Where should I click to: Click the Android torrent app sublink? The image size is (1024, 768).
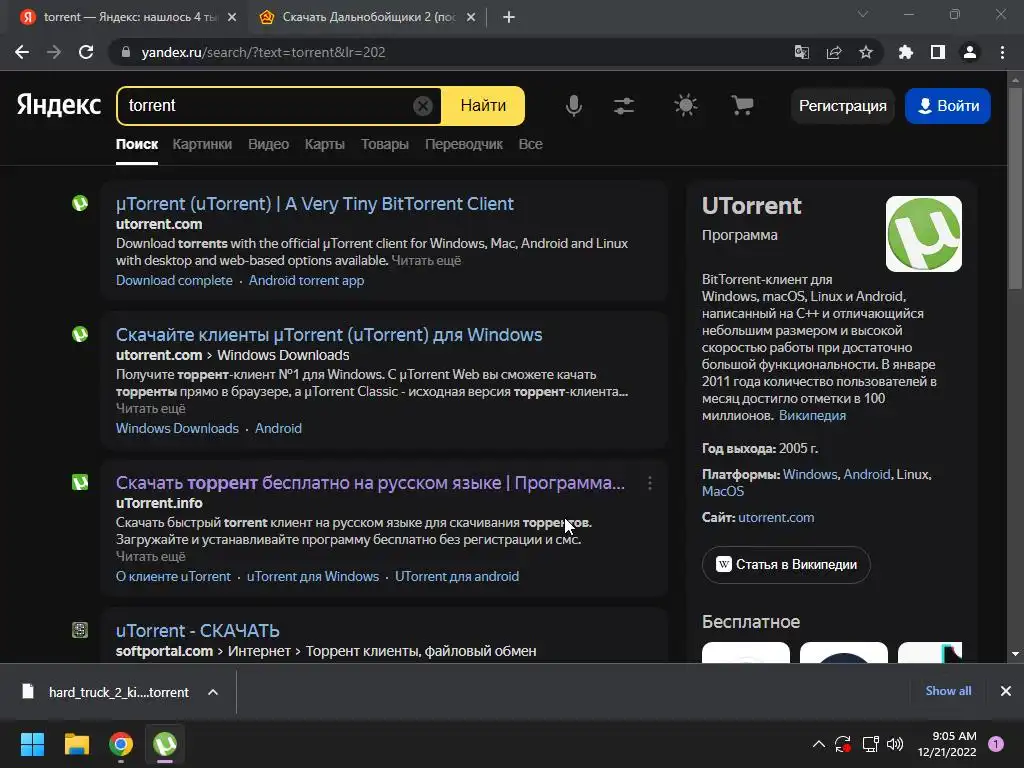[306, 280]
